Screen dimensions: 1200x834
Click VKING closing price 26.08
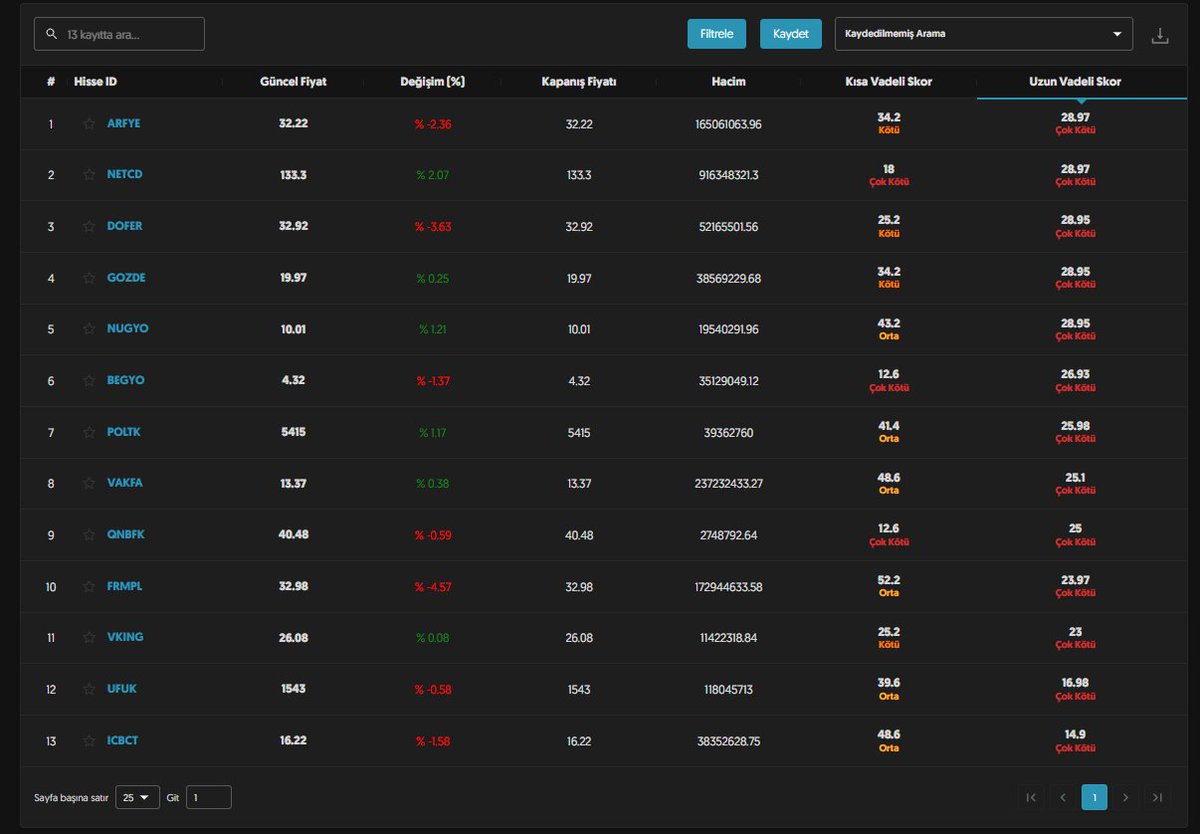[x=579, y=638]
